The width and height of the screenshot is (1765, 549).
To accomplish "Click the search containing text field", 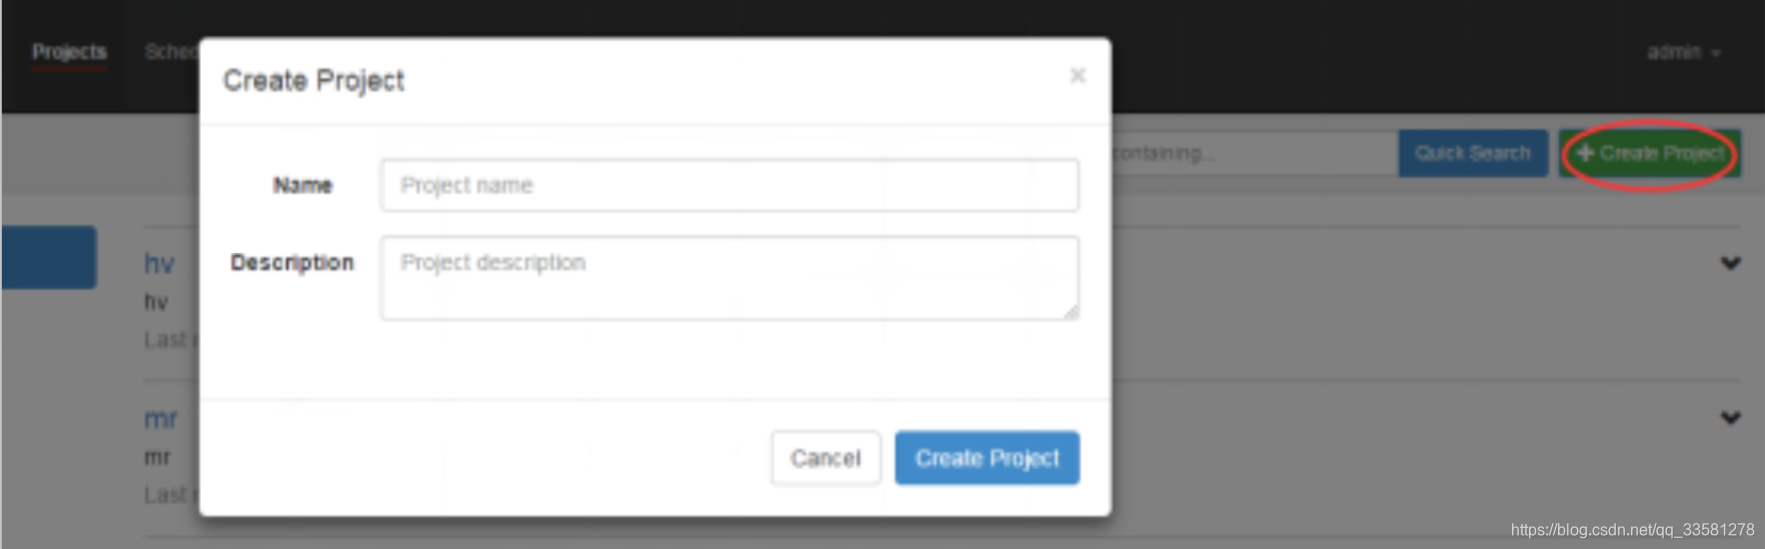I will (x=1254, y=153).
